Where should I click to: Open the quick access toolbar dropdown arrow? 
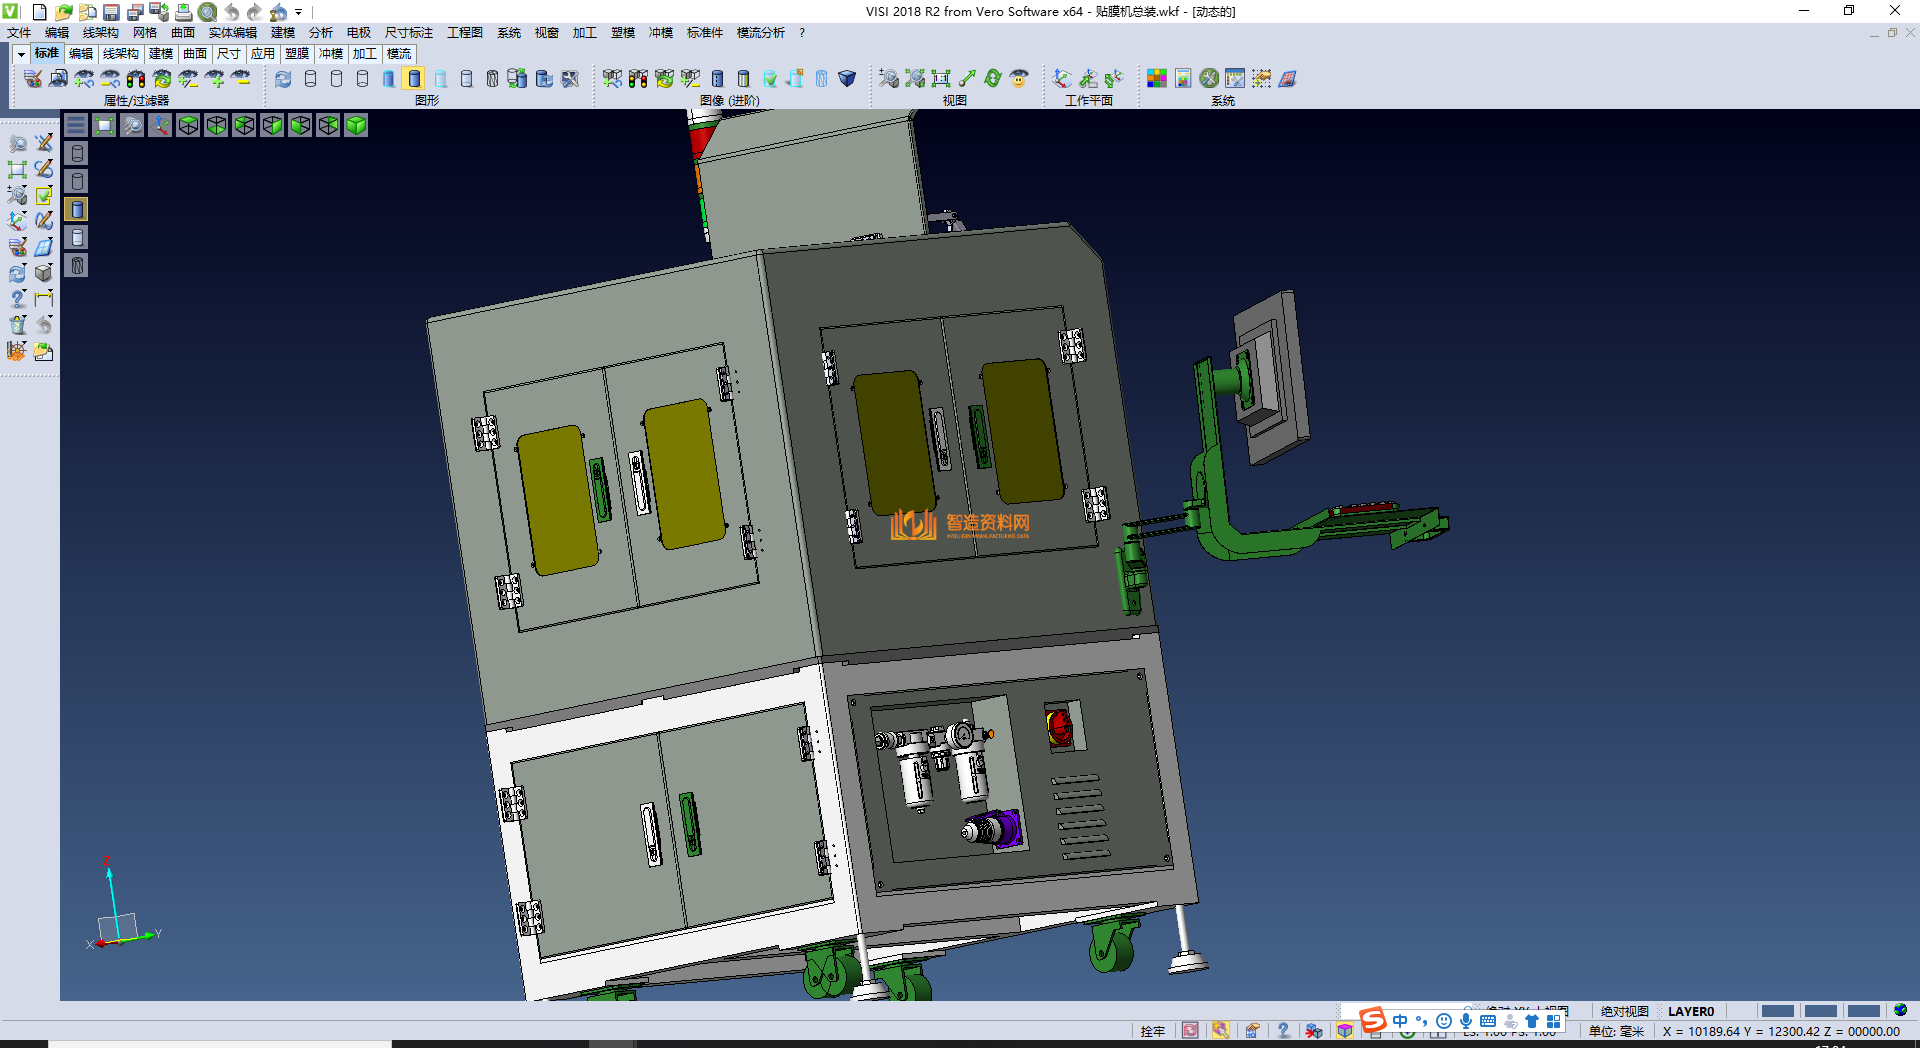coord(298,12)
